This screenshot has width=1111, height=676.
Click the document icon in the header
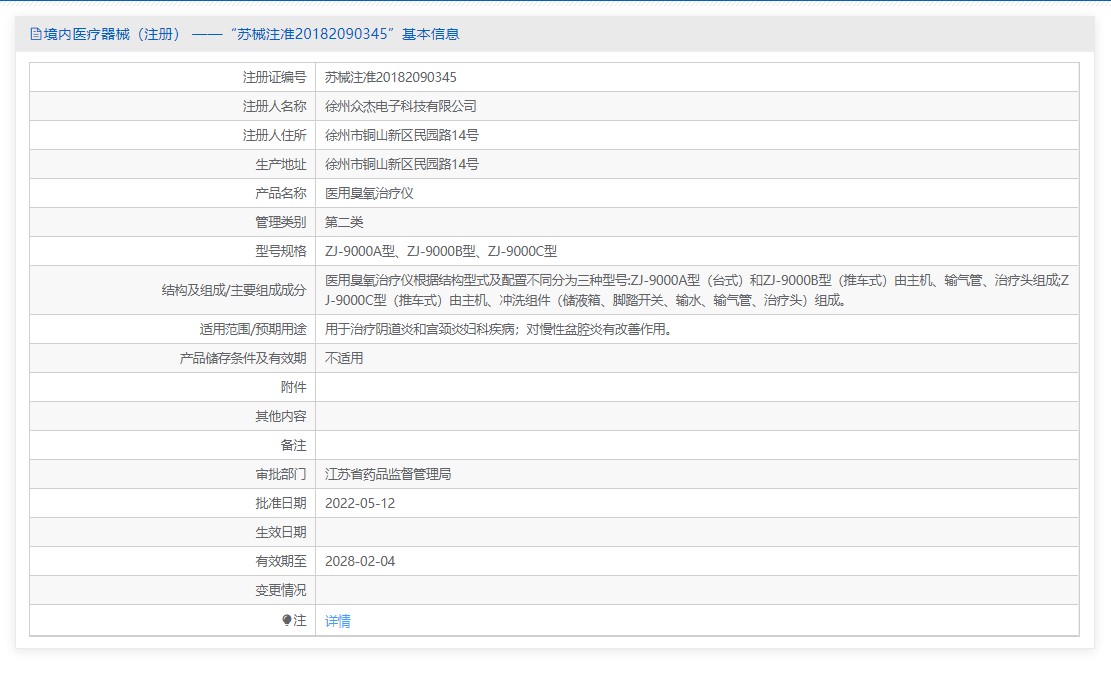coord(36,34)
